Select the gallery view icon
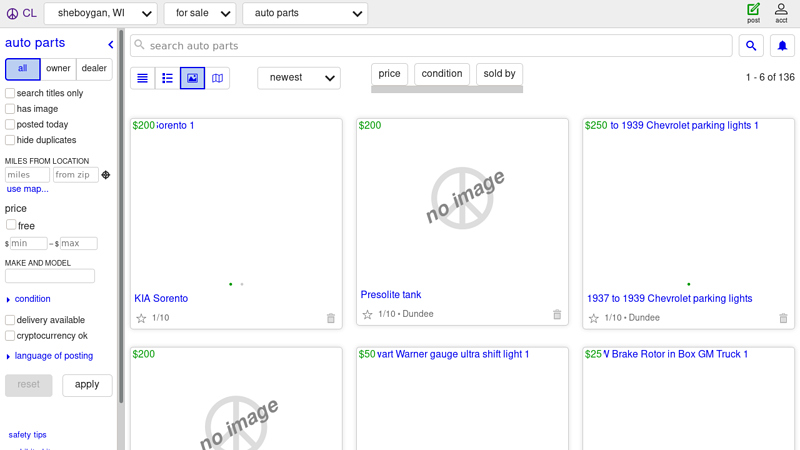The height and width of the screenshot is (450, 800). (192, 78)
